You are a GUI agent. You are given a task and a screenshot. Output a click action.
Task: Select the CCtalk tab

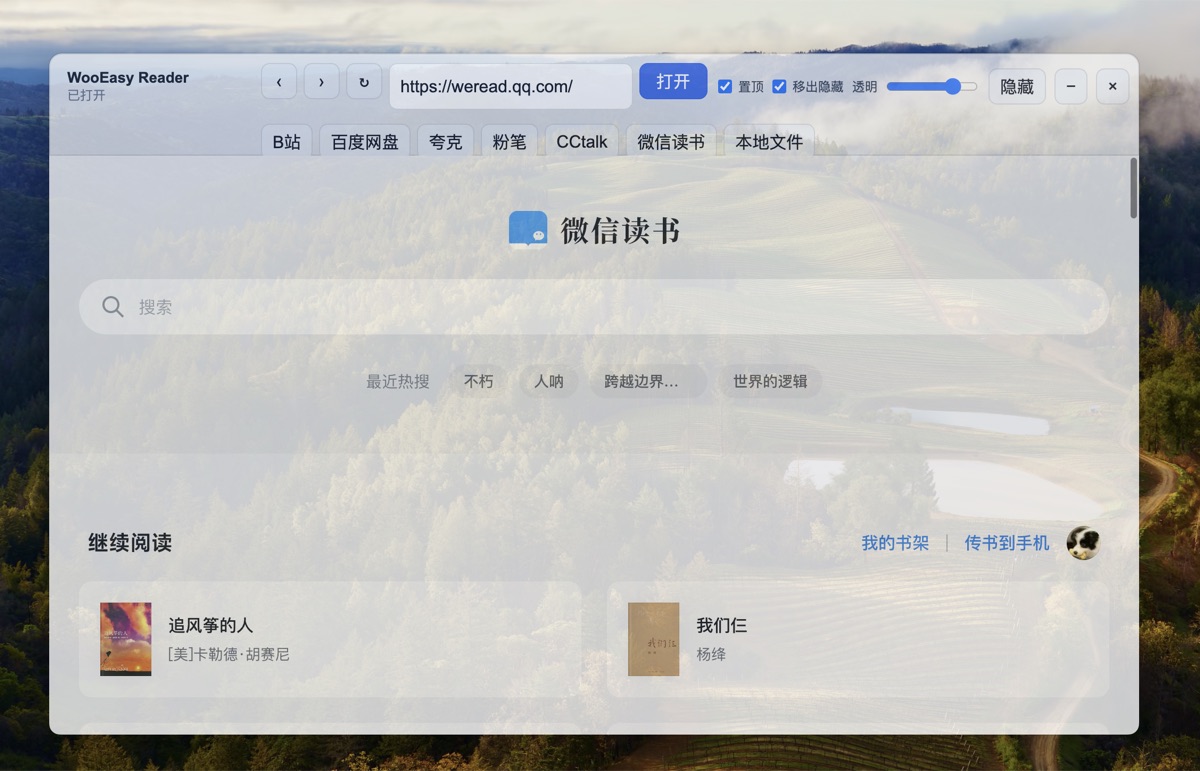point(582,141)
